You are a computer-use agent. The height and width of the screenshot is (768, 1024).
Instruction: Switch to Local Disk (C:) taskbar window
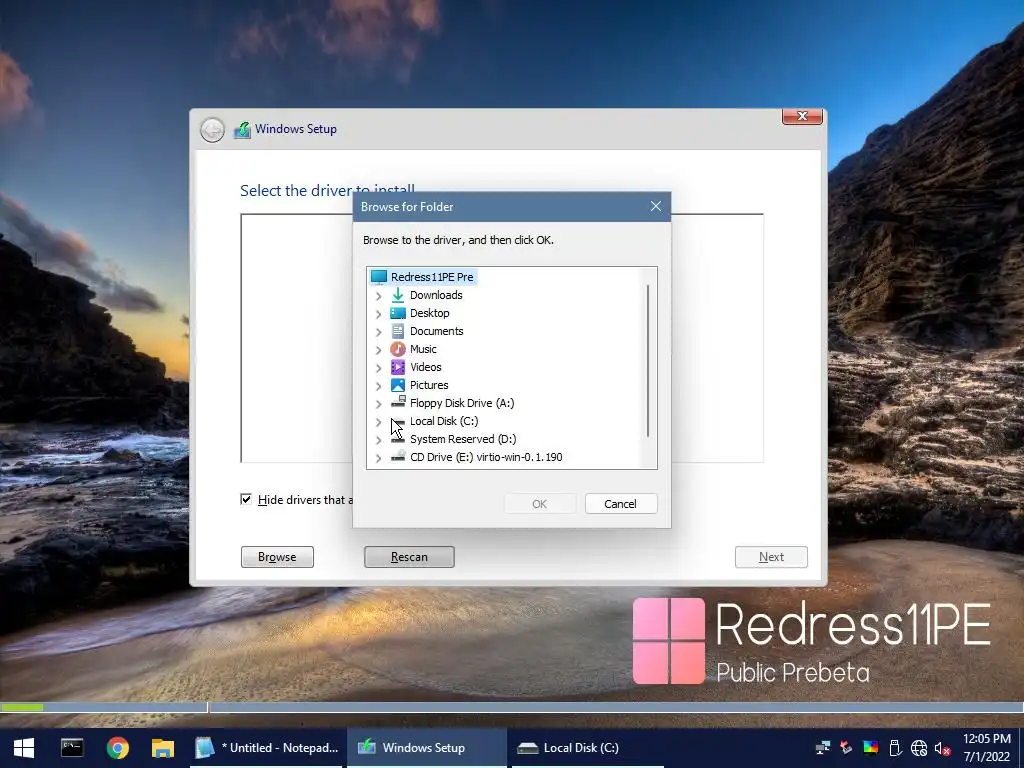pyautogui.click(x=587, y=748)
